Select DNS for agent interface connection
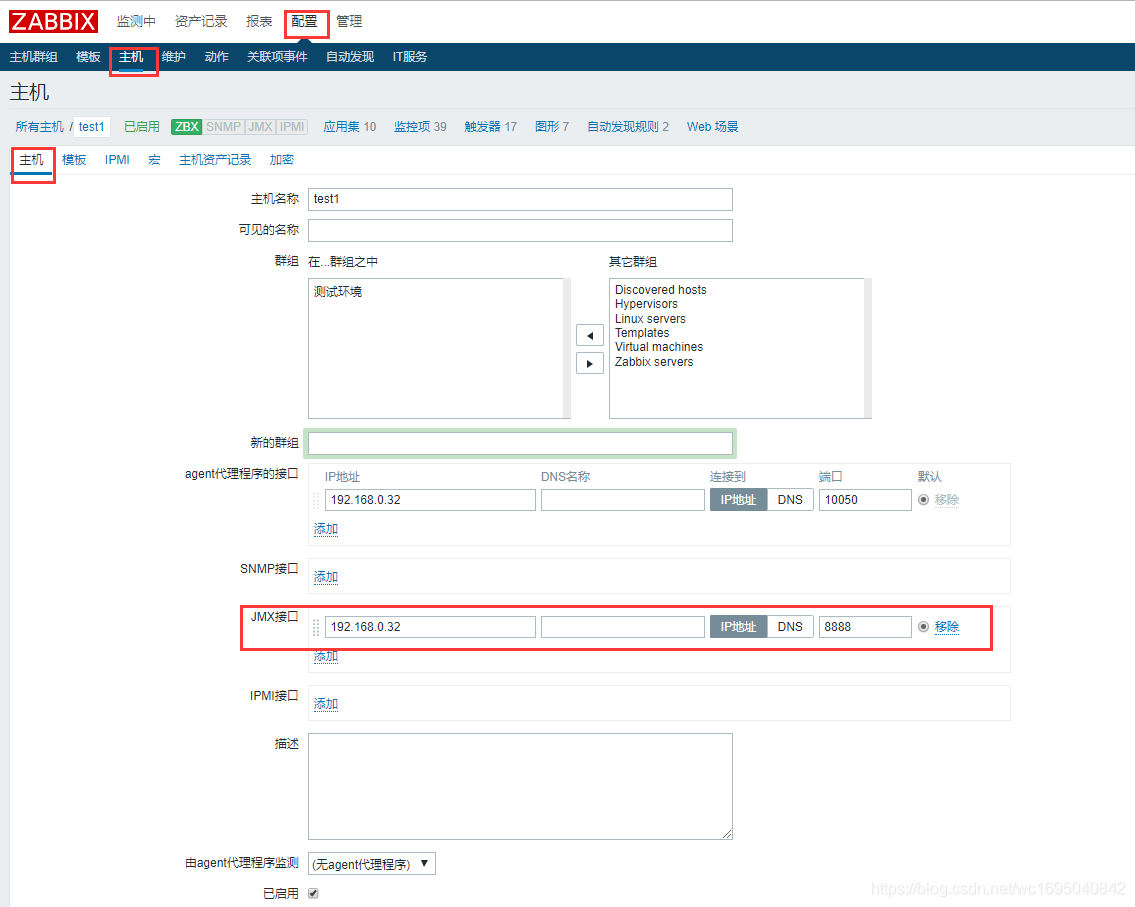1135x907 pixels. click(790, 499)
